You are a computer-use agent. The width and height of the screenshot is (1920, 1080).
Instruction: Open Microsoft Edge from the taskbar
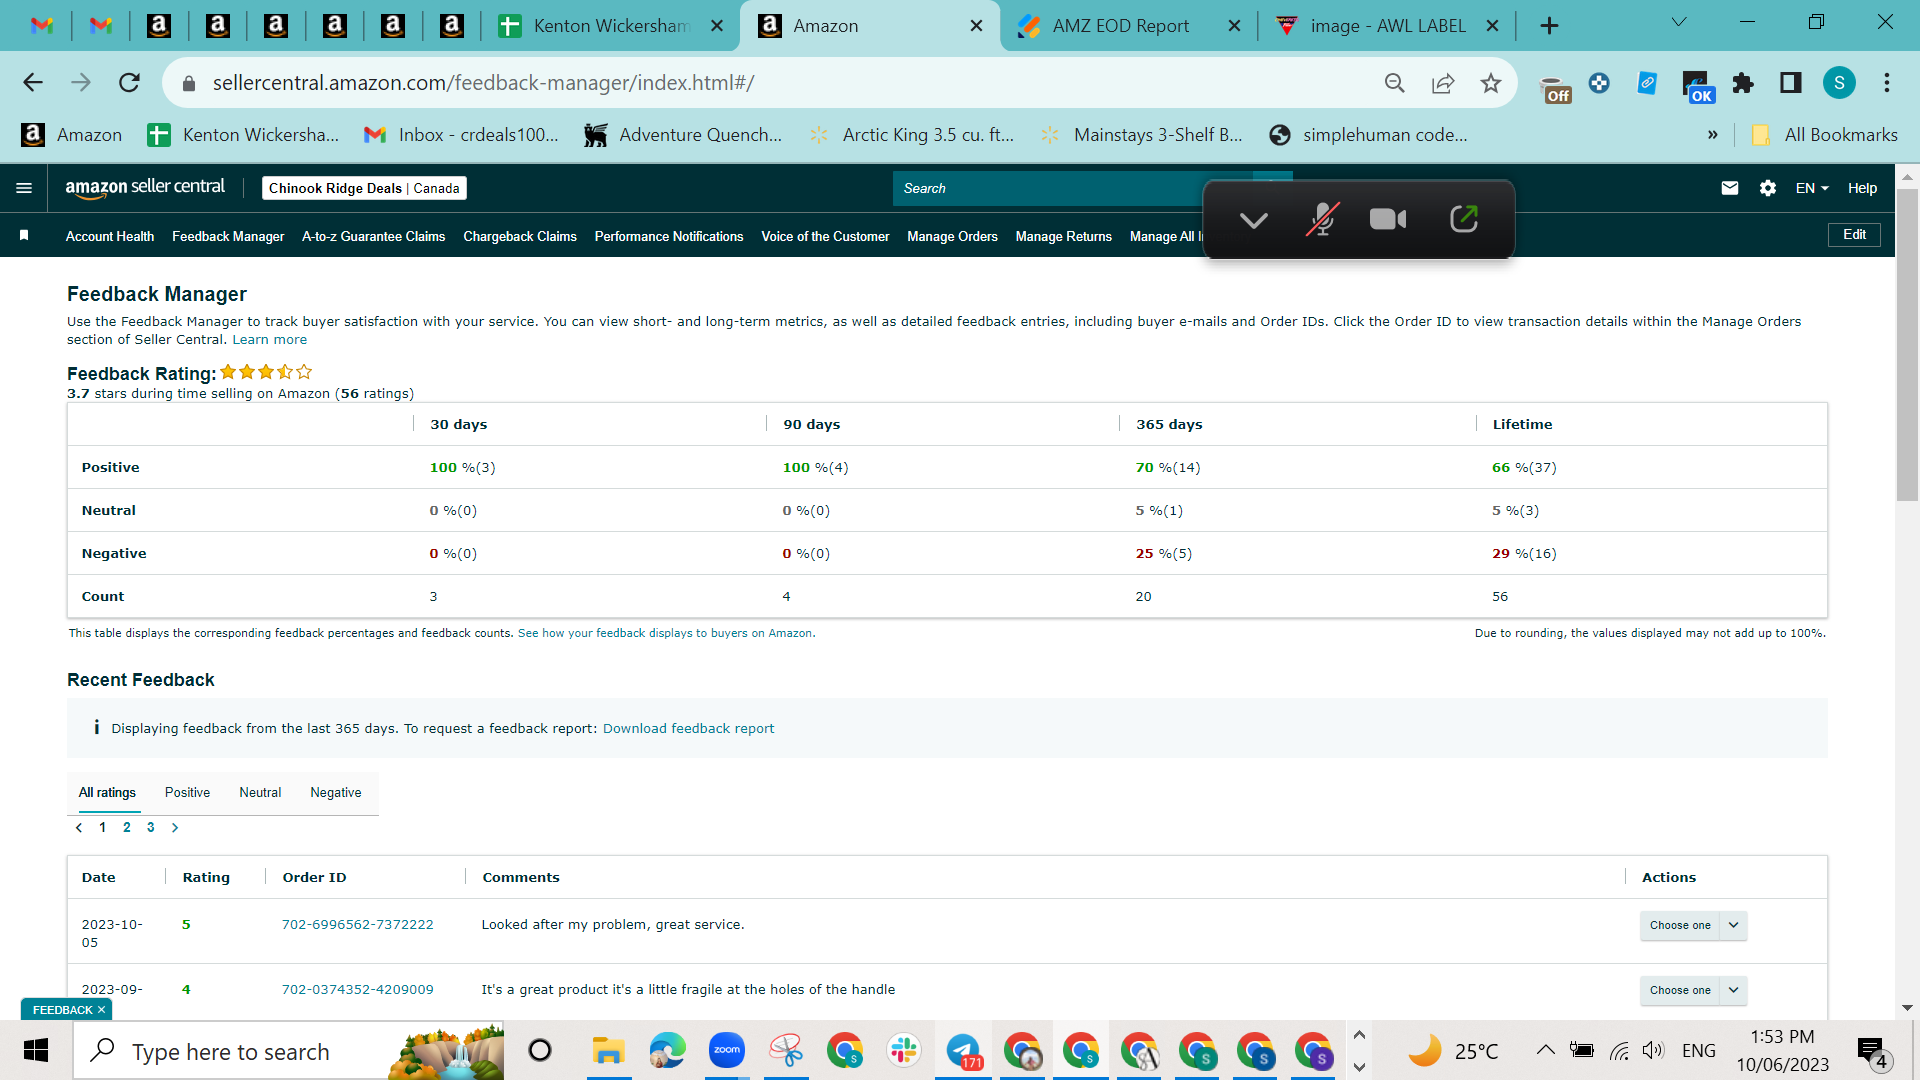[x=667, y=1050]
